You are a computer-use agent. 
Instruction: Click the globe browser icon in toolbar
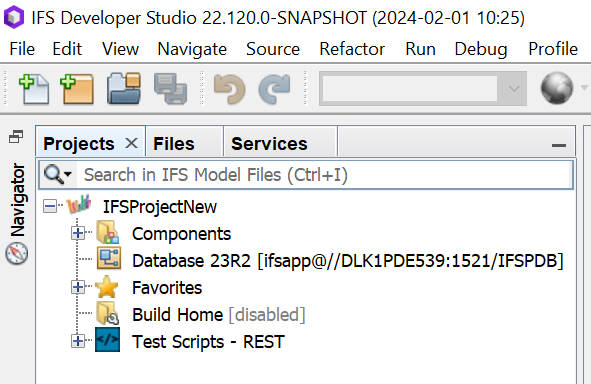(557, 88)
